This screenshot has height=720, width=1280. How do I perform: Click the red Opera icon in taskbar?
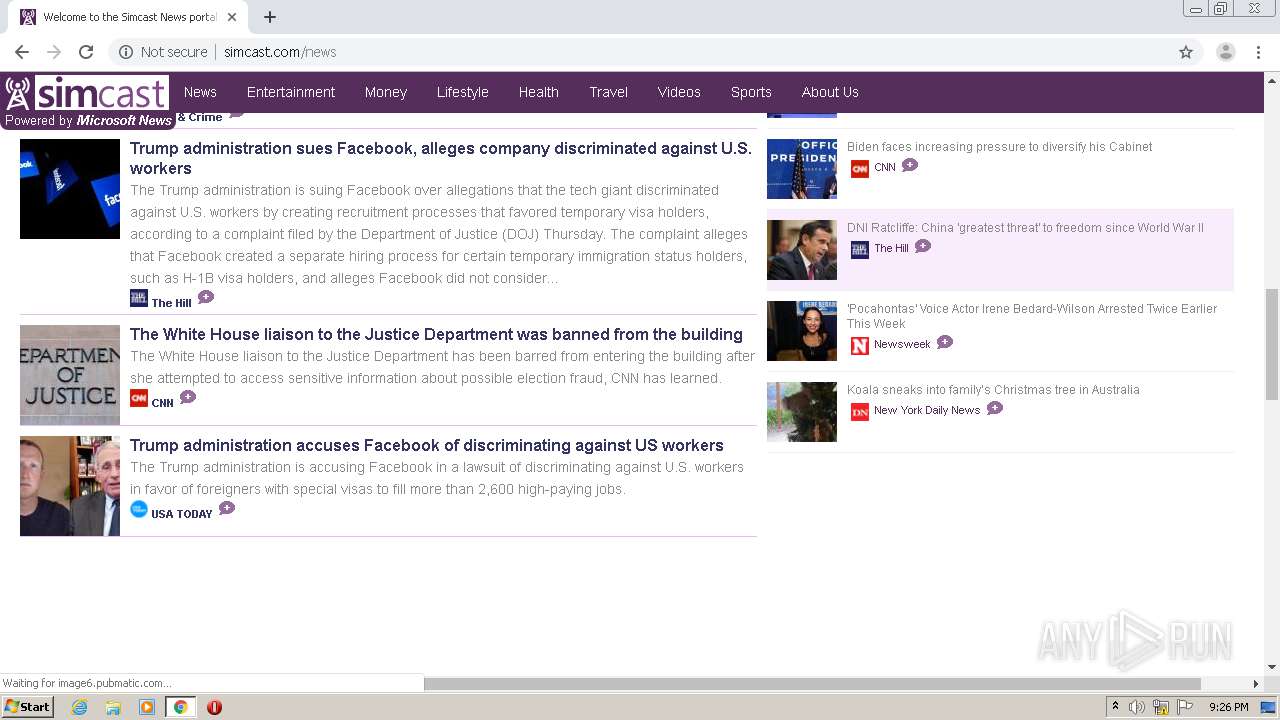coord(214,707)
